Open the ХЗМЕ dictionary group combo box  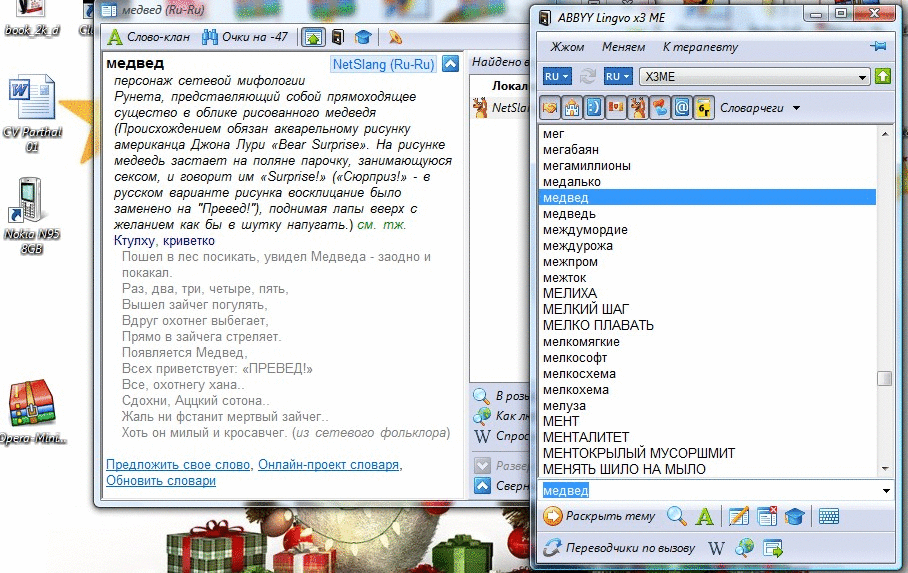pyautogui.click(x=755, y=76)
